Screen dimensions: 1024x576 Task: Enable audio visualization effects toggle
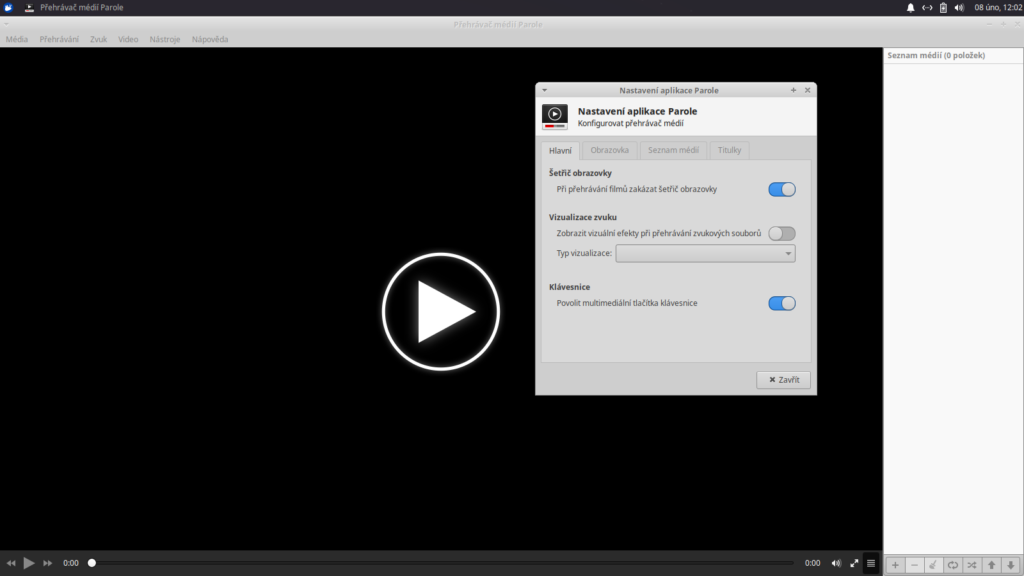[782, 233]
